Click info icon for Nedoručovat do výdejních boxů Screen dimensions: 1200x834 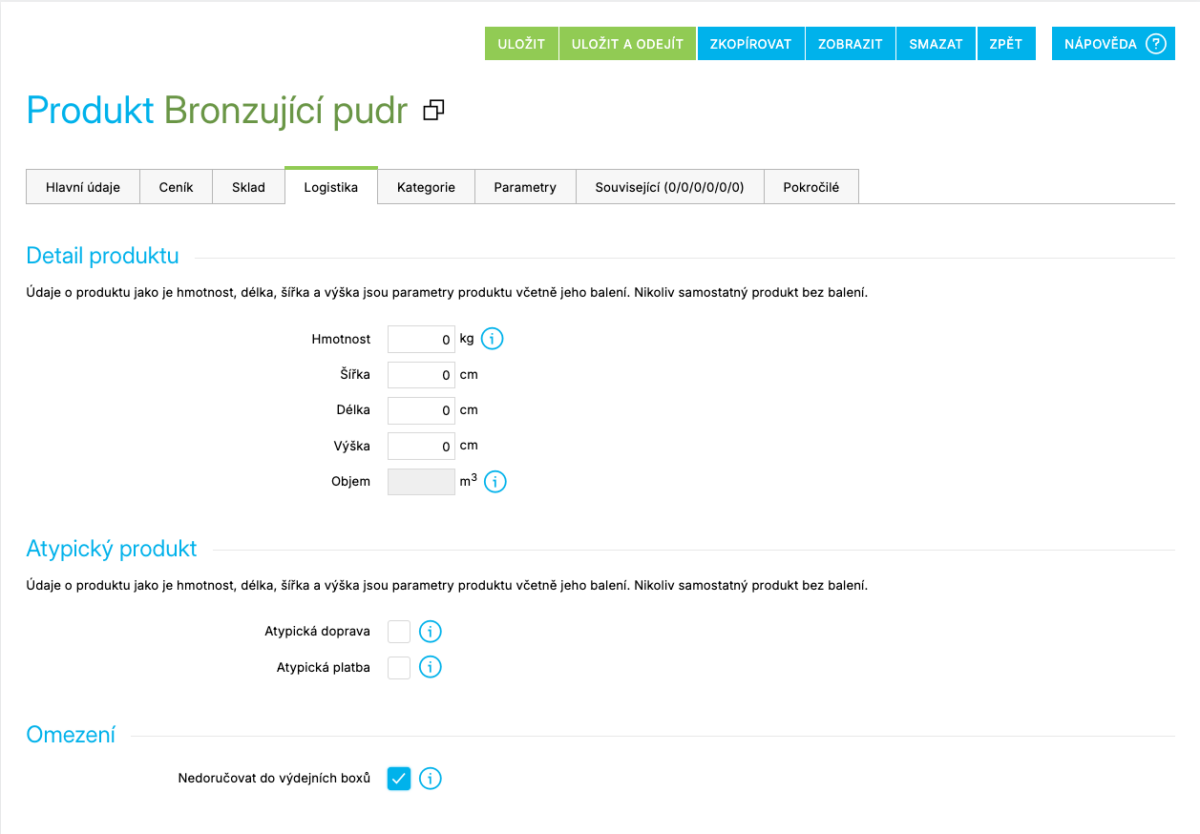tap(430, 778)
